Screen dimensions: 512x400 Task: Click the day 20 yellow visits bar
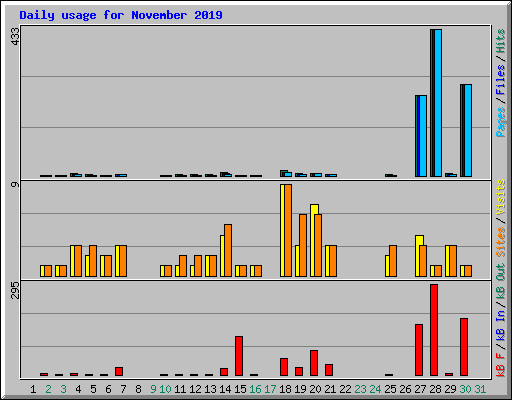pyautogui.click(x=314, y=240)
